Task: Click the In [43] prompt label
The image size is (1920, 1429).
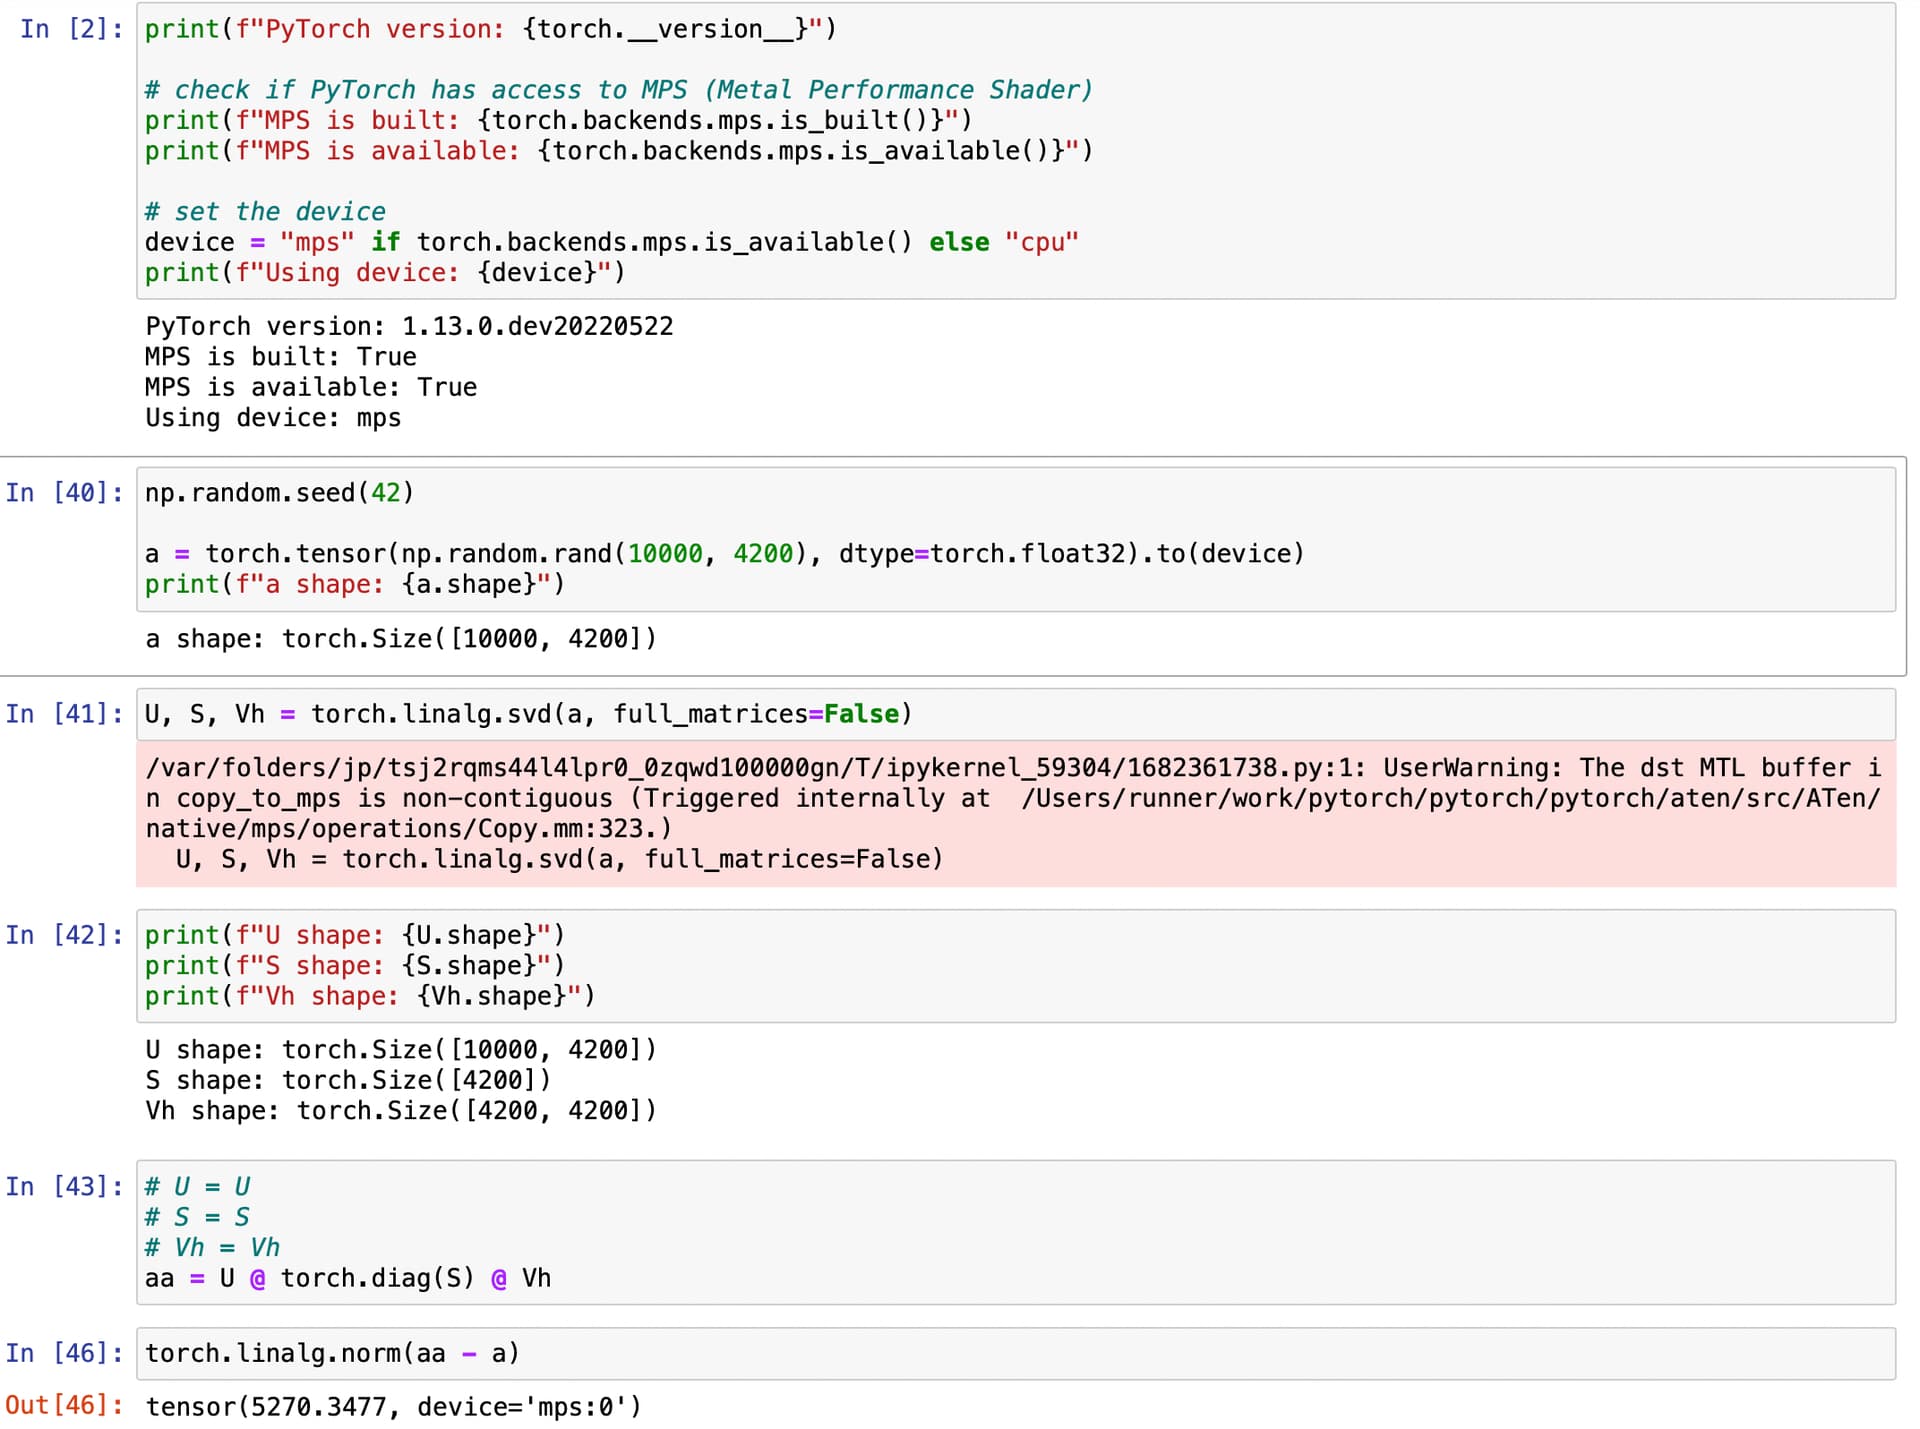Action: coord(64,1187)
